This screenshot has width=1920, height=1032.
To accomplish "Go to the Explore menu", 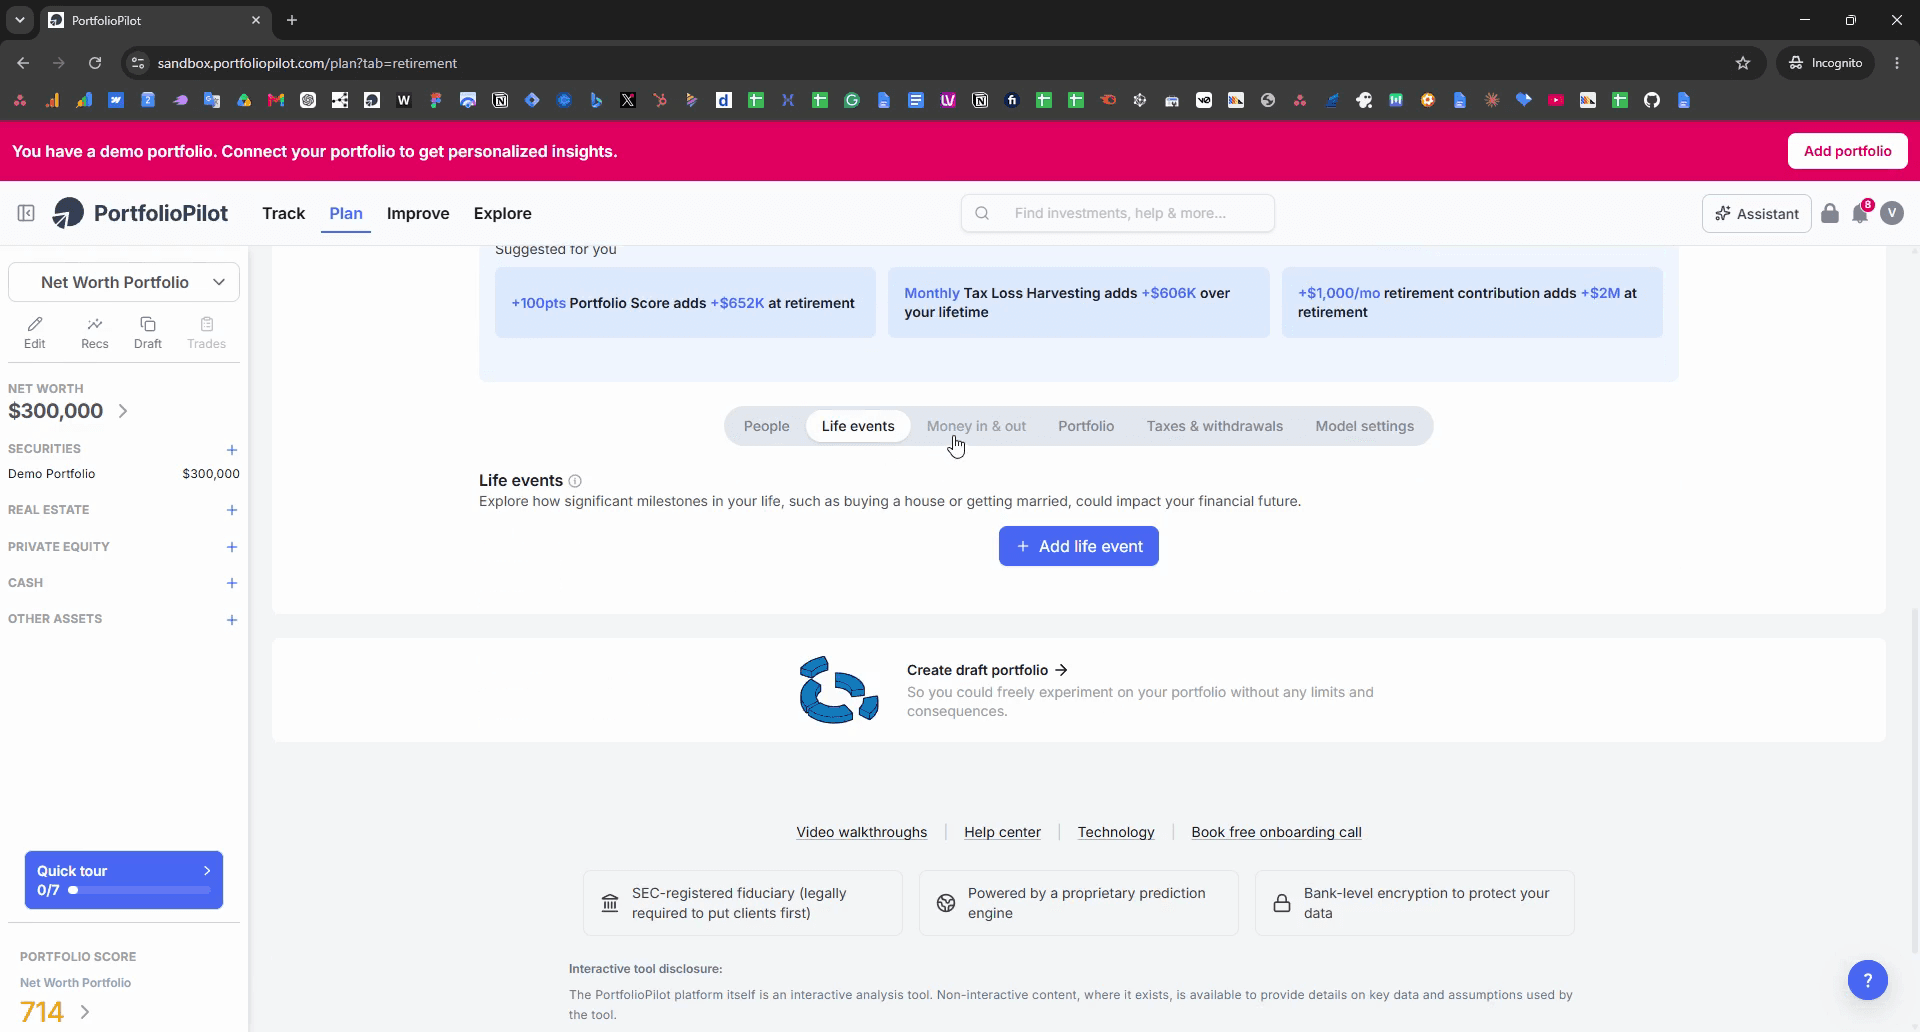I will (x=503, y=213).
